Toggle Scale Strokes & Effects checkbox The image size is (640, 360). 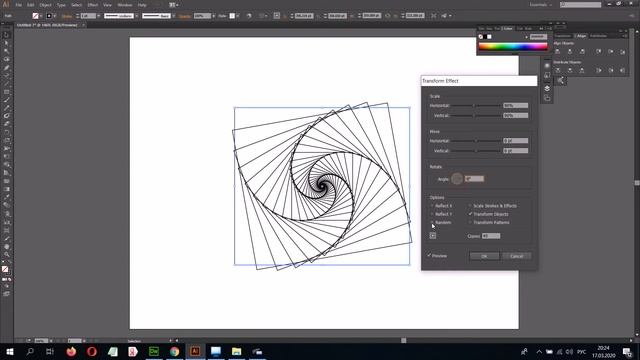point(470,206)
